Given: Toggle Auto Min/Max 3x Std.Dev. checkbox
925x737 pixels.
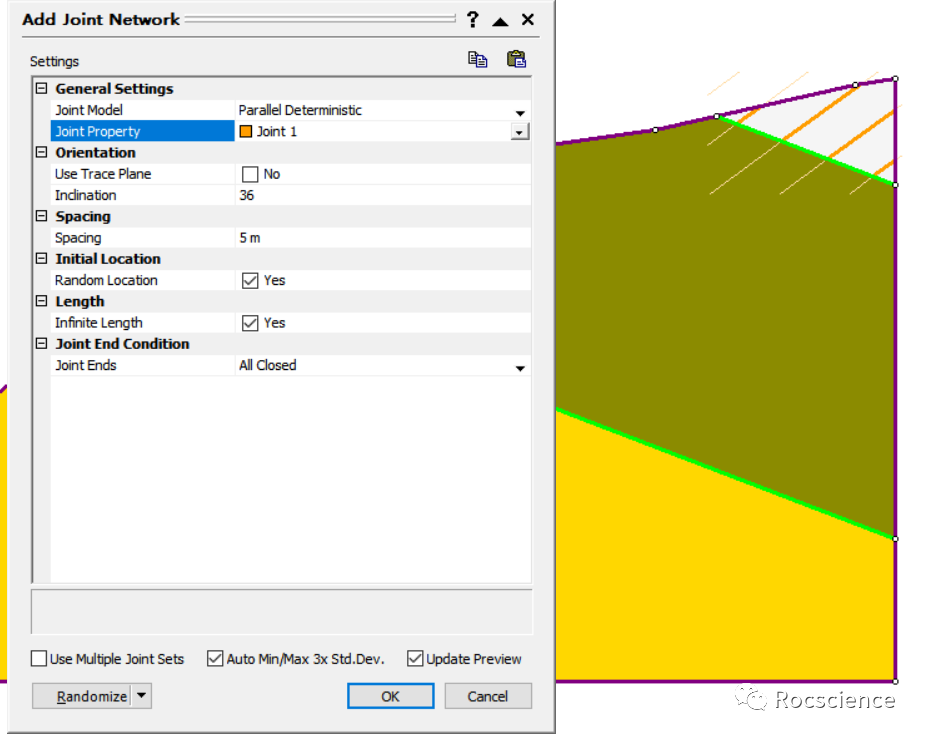Looking at the screenshot, I should click(215, 659).
